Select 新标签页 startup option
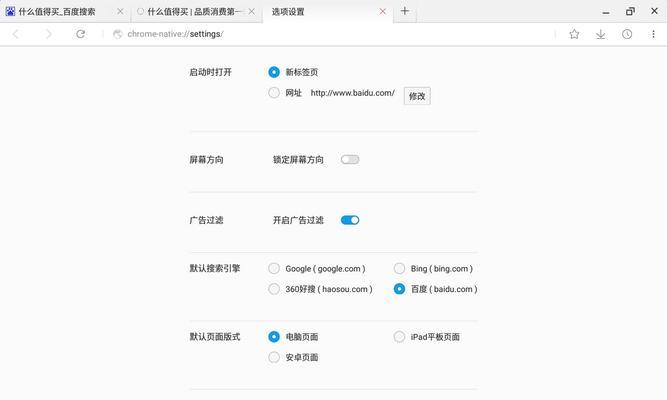667x400 pixels. click(x=274, y=72)
